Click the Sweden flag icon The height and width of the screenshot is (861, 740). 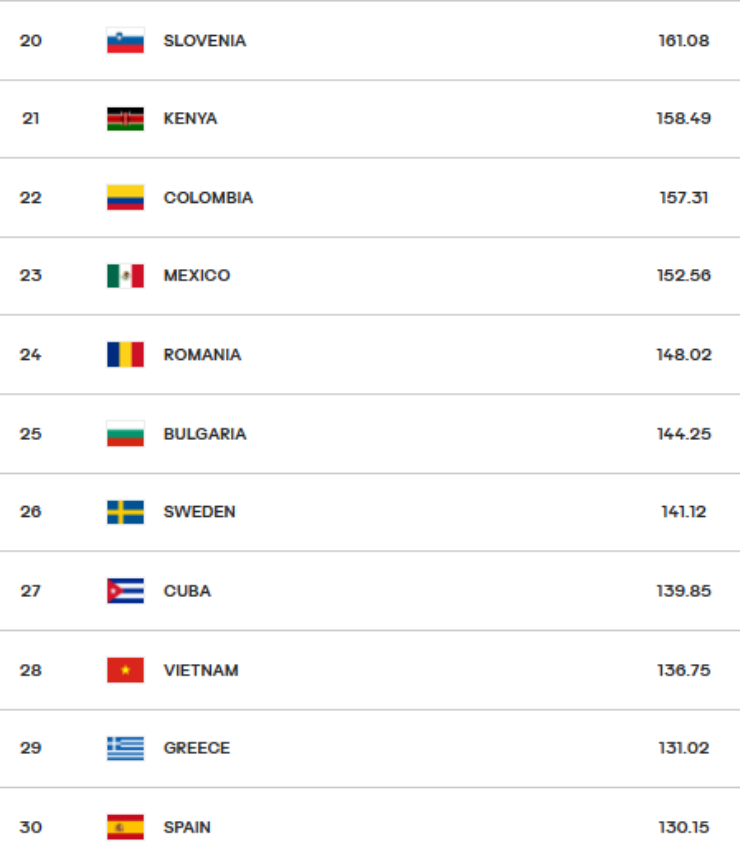pos(125,512)
